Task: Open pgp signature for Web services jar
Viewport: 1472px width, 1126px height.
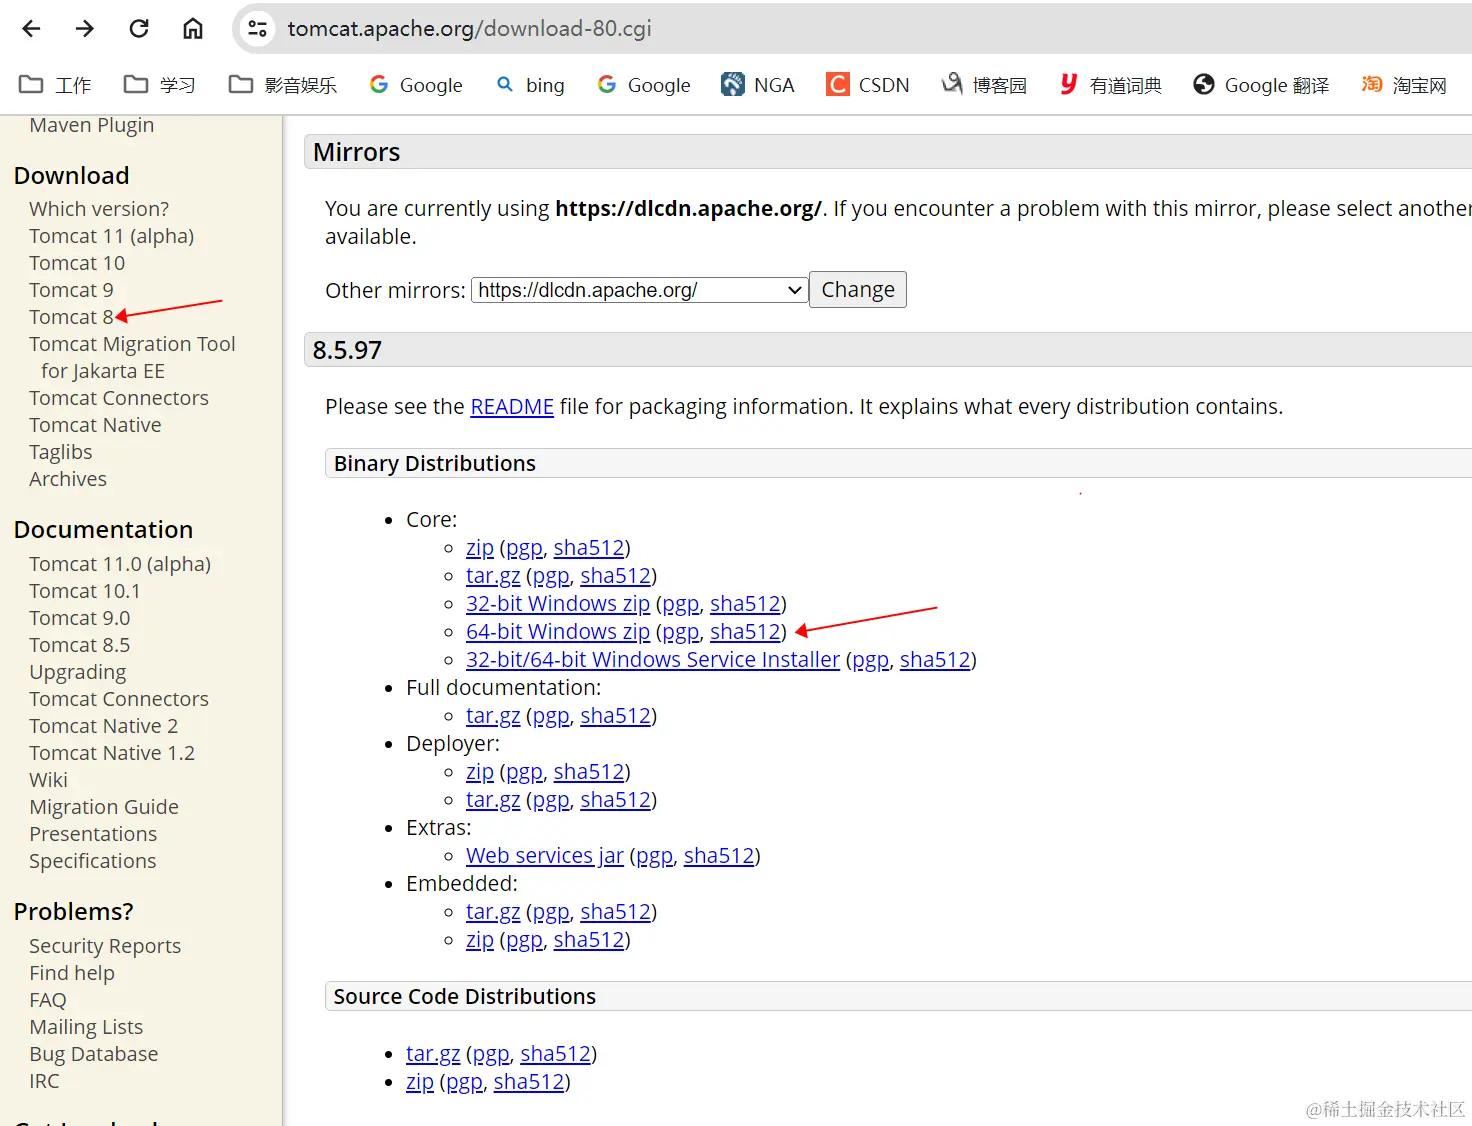Action: [655, 856]
